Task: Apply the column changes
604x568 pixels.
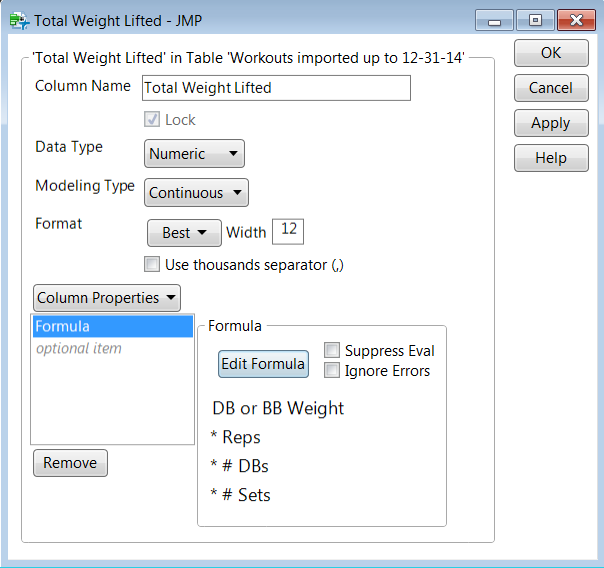Action: click(550, 123)
